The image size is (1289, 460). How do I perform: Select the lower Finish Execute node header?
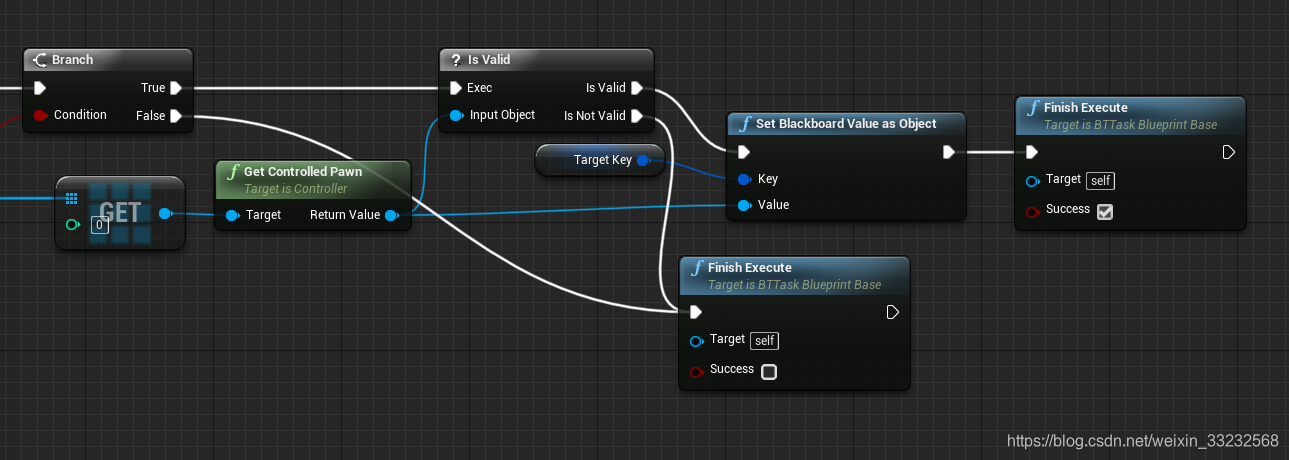795,275
